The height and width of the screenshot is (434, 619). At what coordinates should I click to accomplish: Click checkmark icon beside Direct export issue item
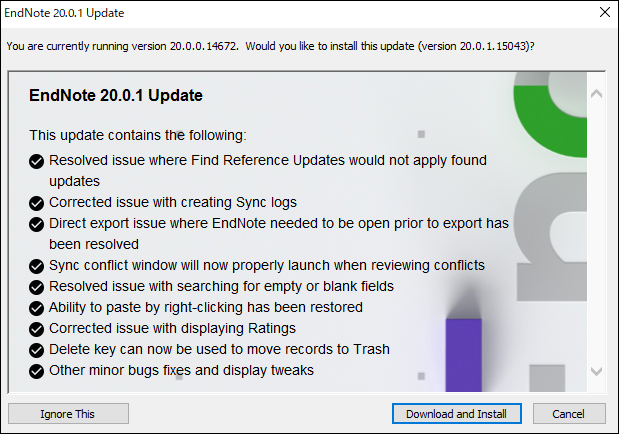click(x=36, y=223)
